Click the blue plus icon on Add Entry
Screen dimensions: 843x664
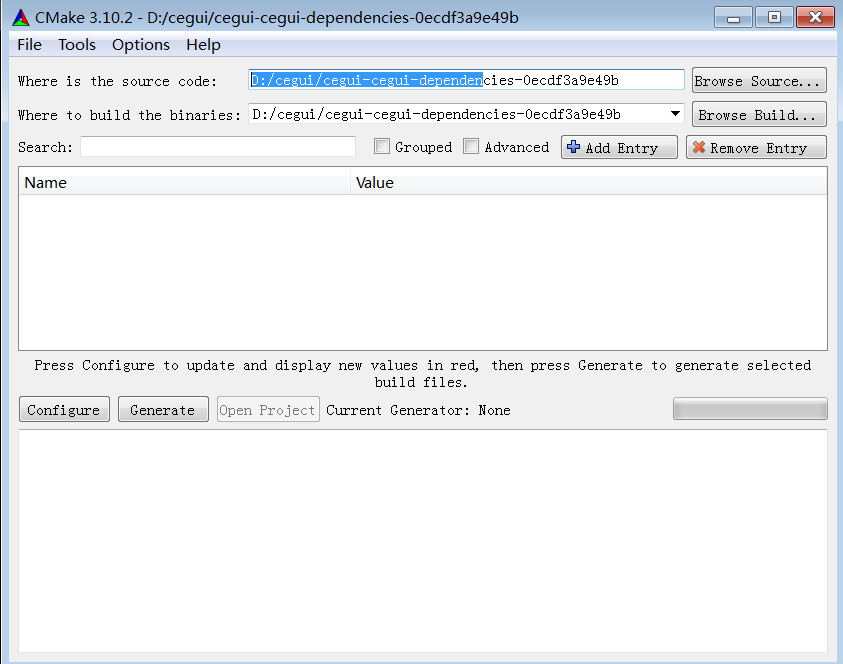coord(574,147)
